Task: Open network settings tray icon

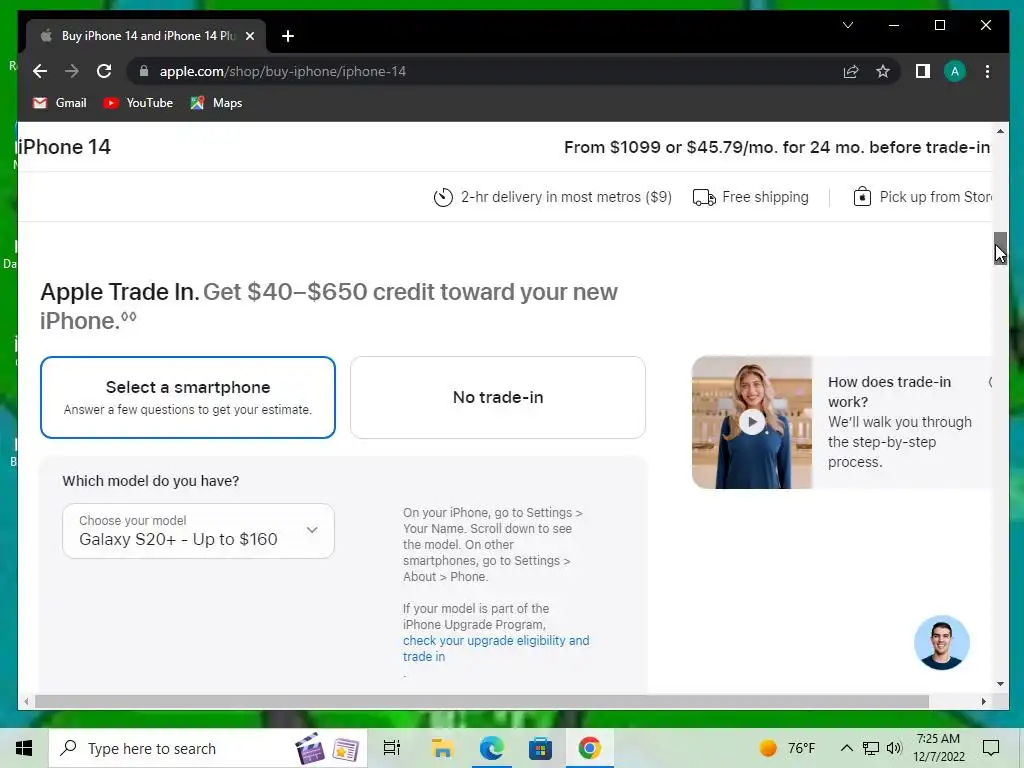Action: click(x=871, y=748)
